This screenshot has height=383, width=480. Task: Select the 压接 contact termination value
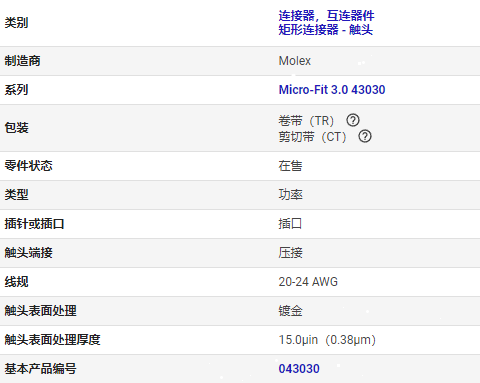click(290, 252)
